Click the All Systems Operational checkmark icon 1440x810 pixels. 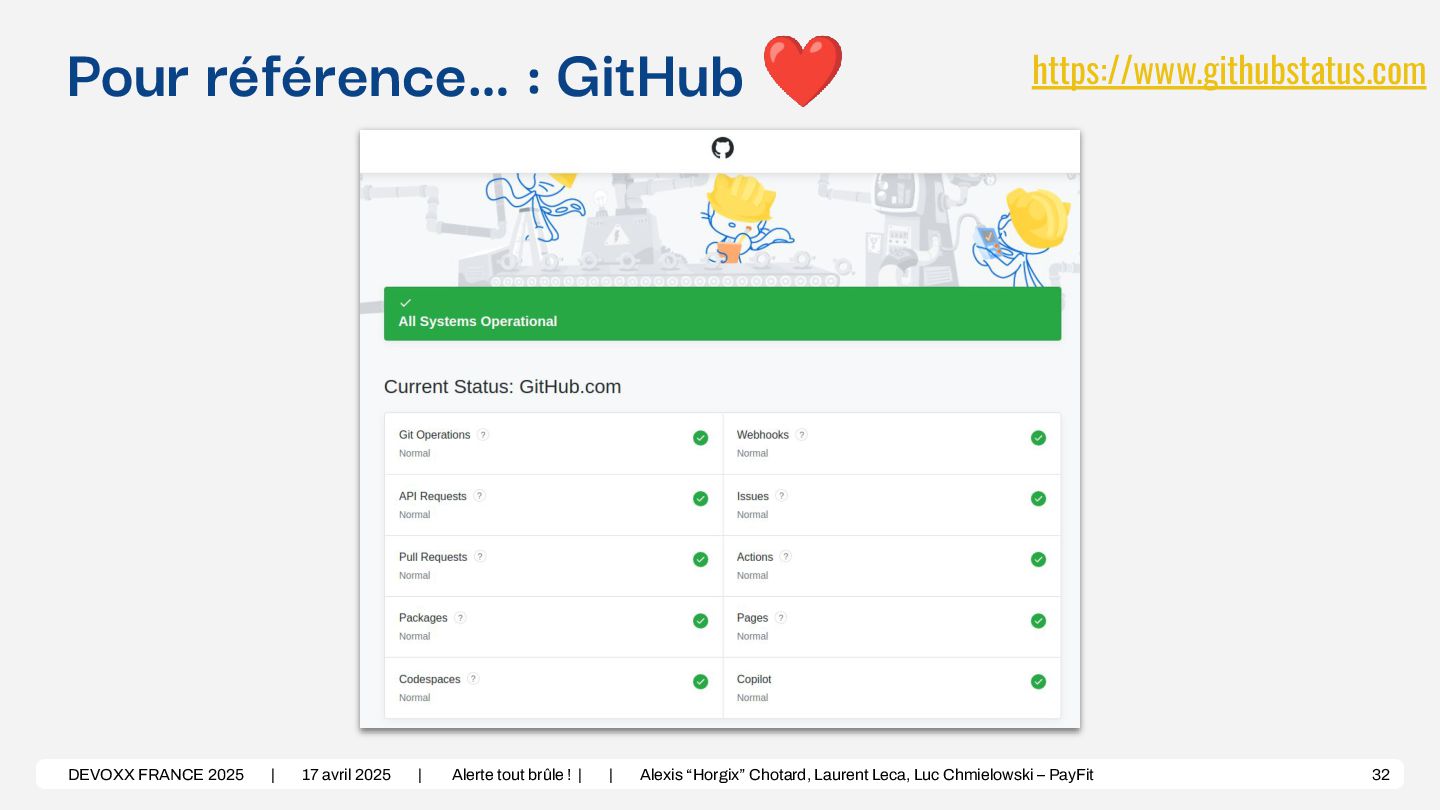[405, 302]
